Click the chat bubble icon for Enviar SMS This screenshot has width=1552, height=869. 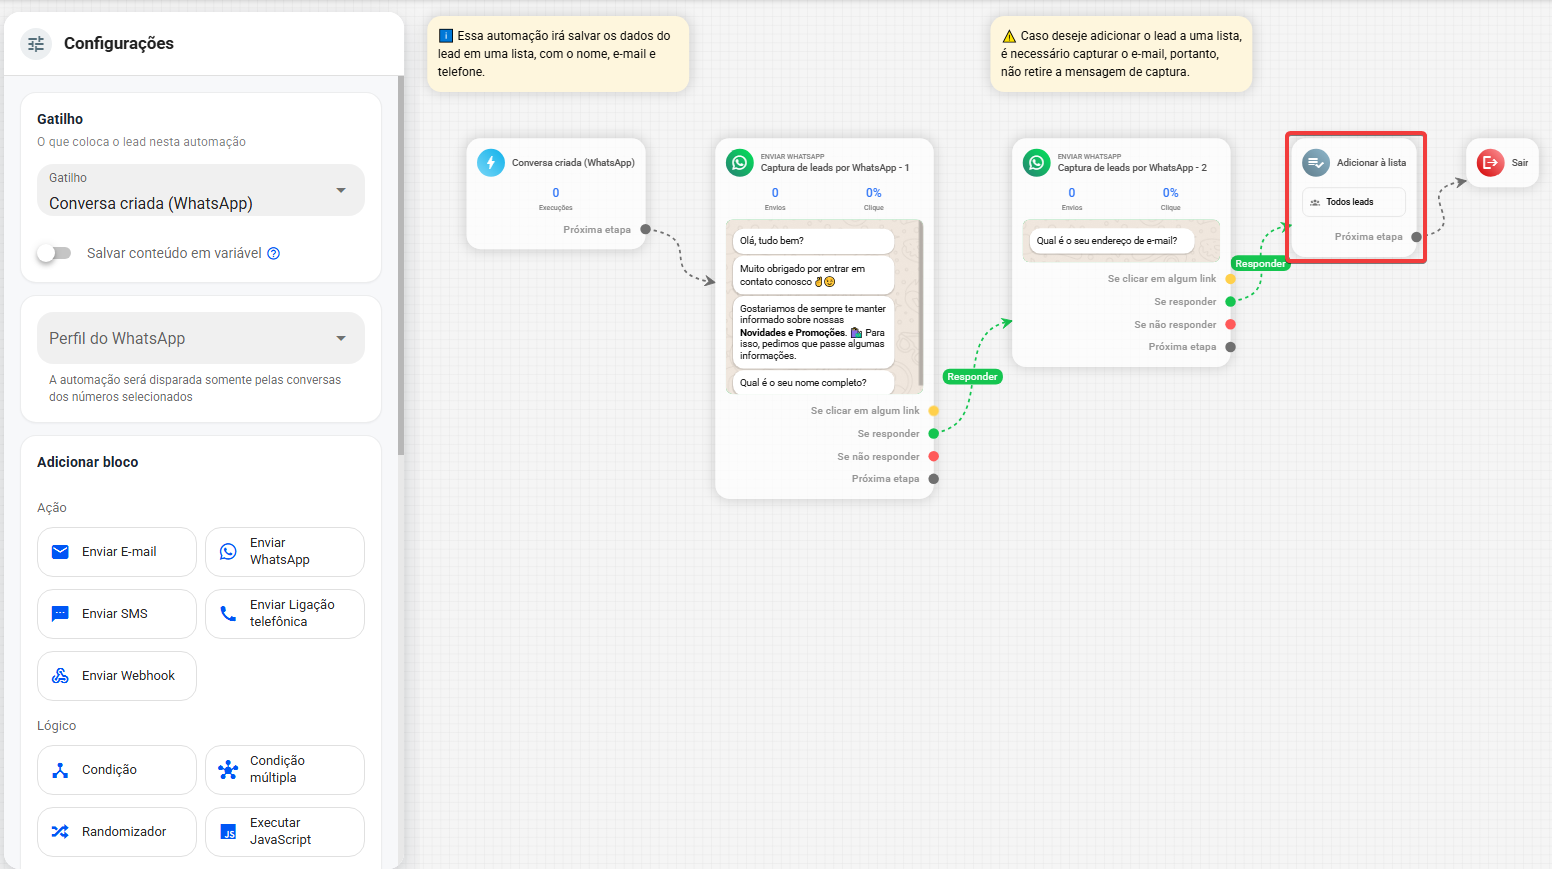(60, 614)
